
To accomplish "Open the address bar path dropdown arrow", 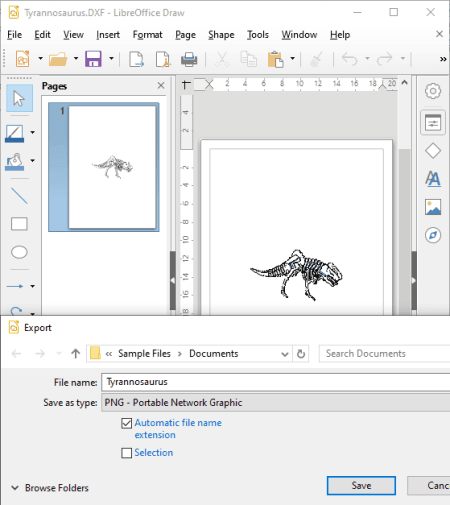I will (x=285, y=354).
